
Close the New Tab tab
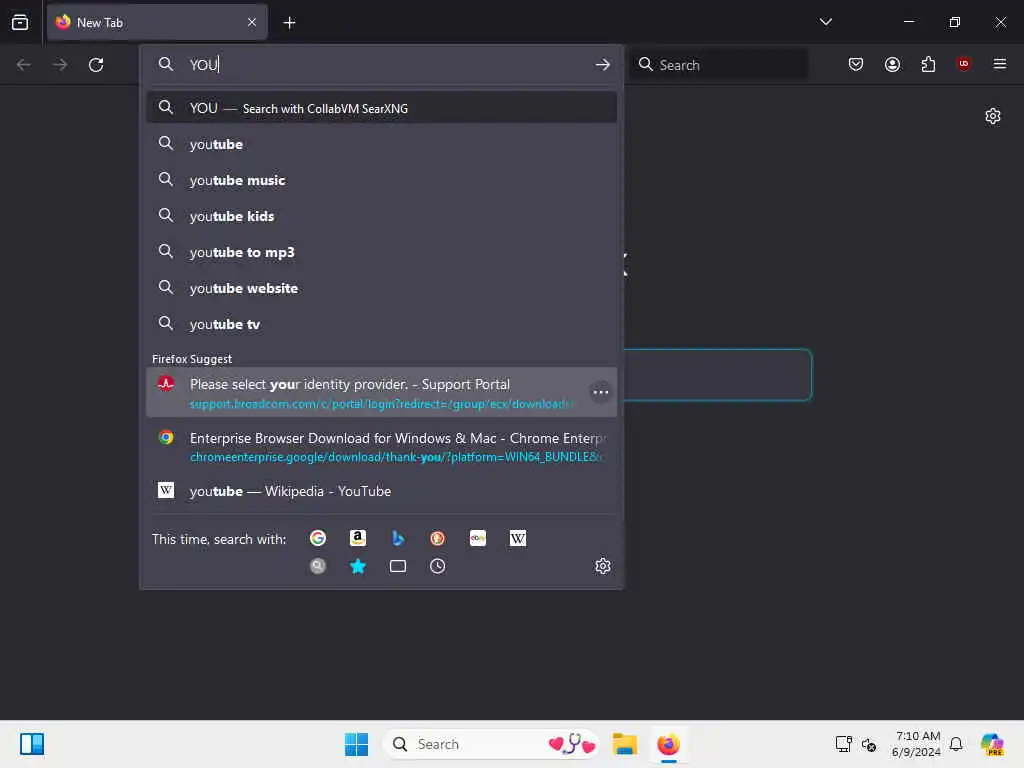point(252,22)
